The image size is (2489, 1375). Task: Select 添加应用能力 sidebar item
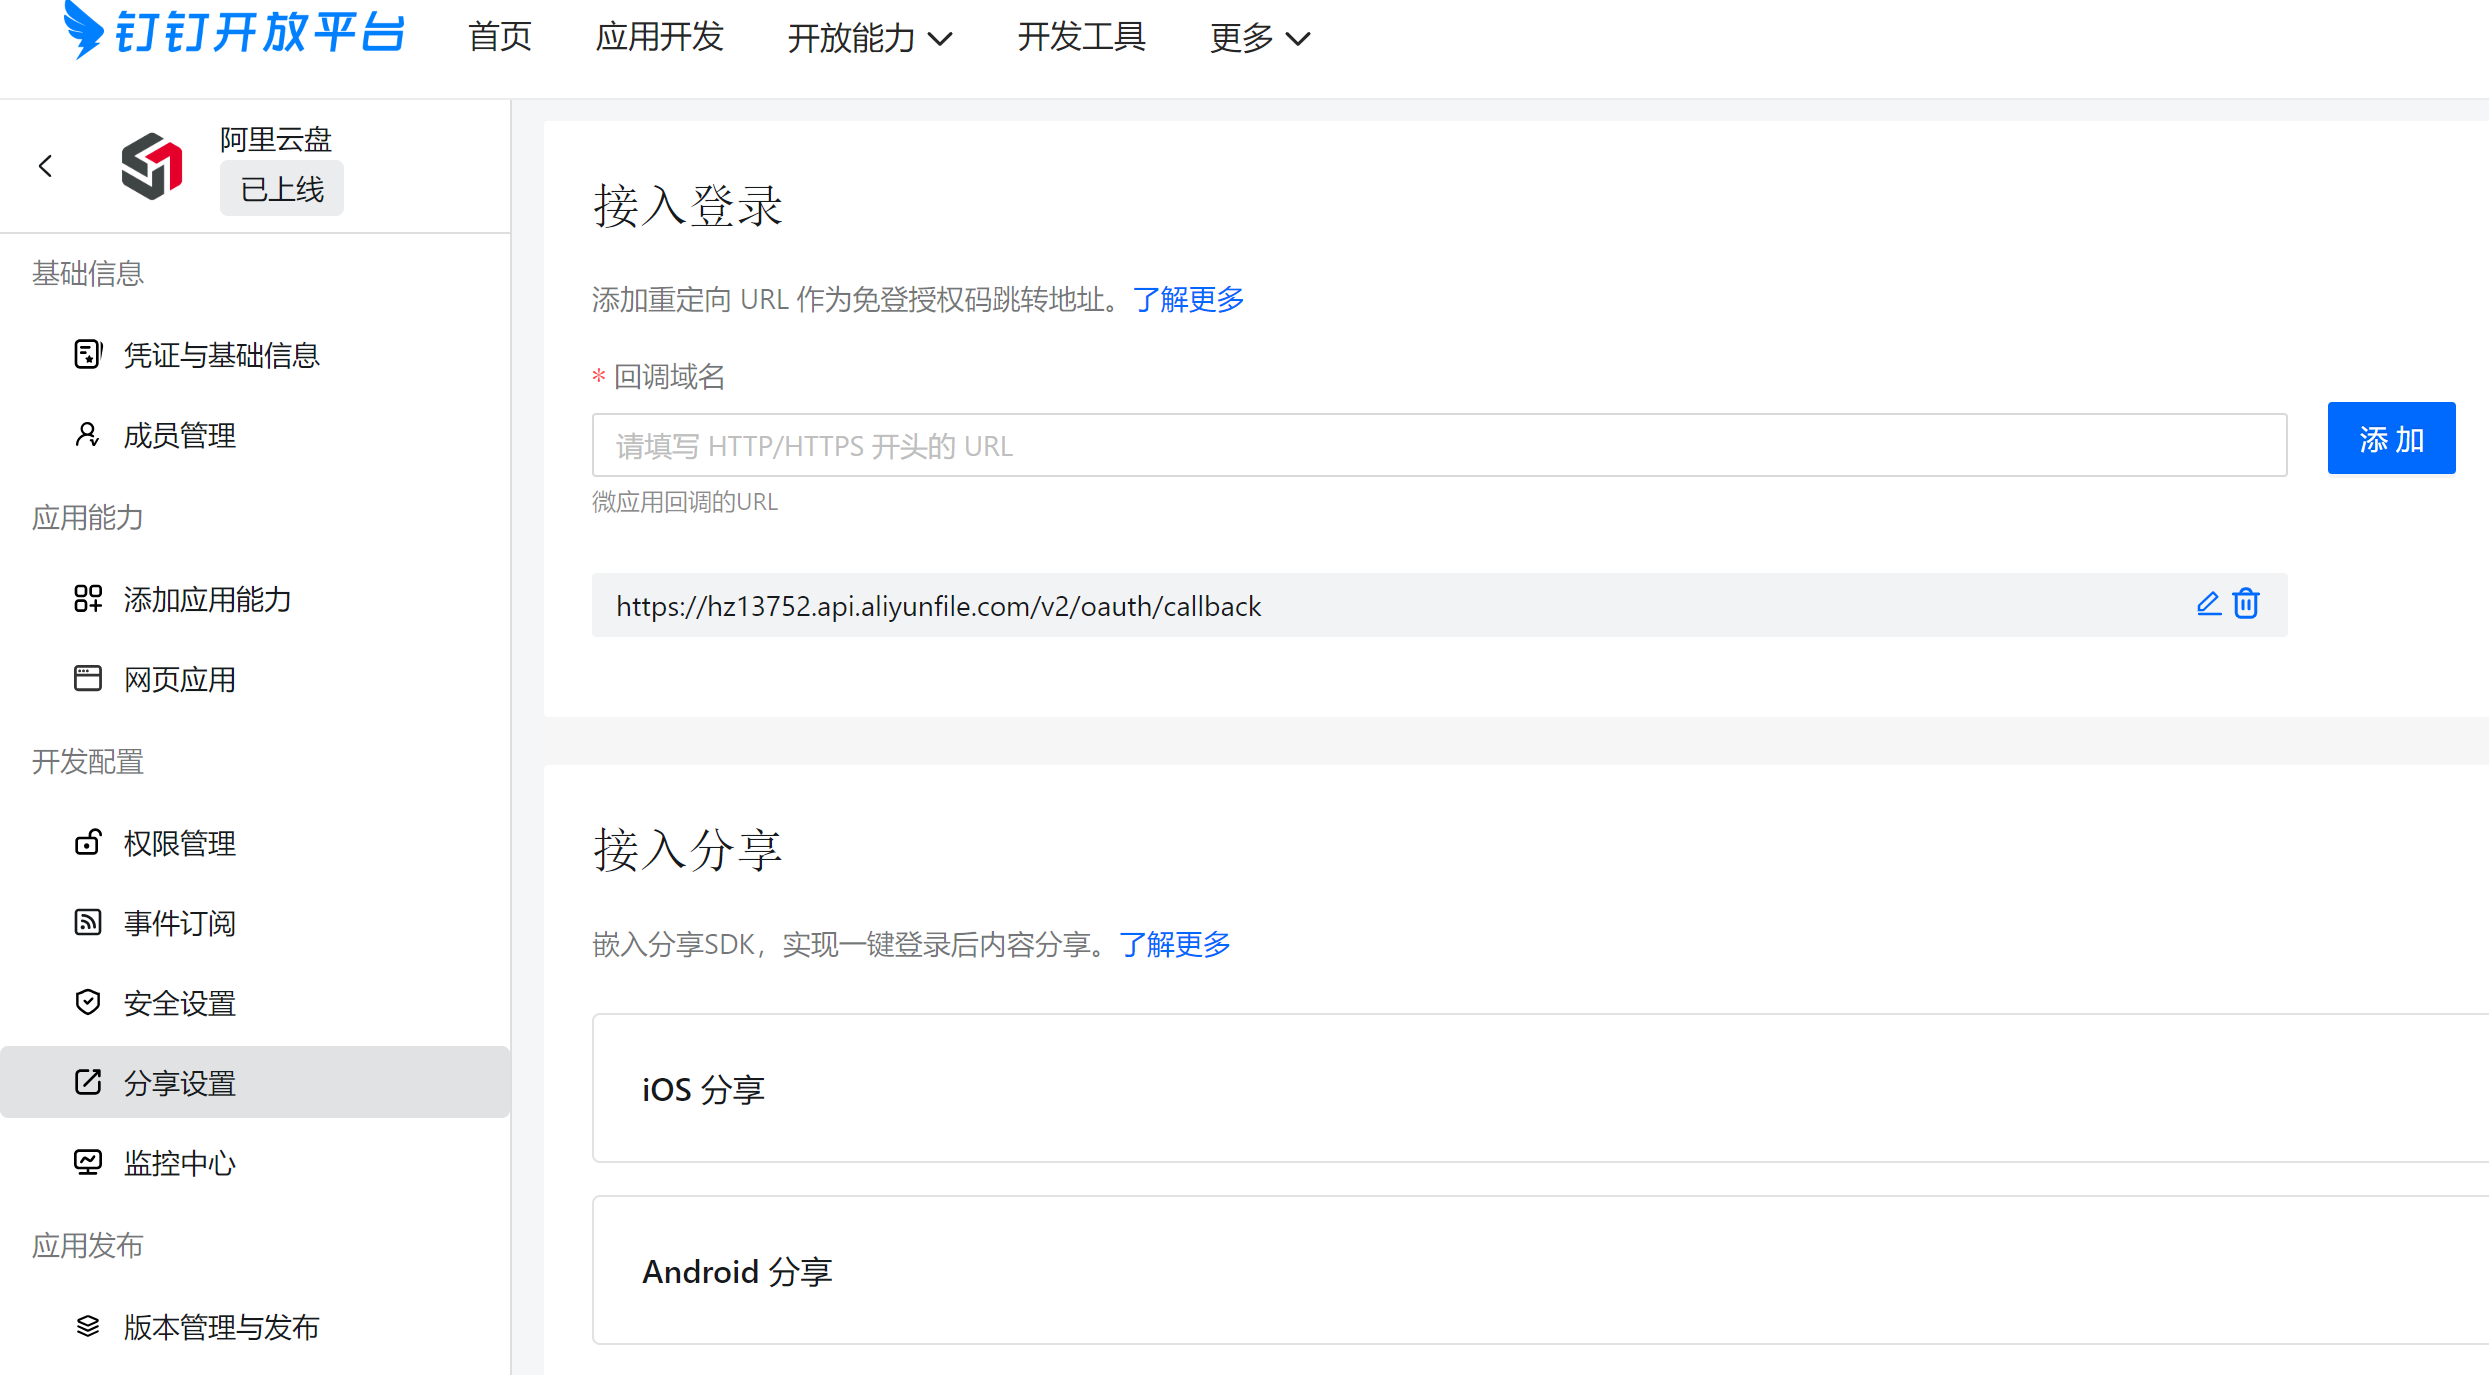pyautogui.click(x=207, y=599)
